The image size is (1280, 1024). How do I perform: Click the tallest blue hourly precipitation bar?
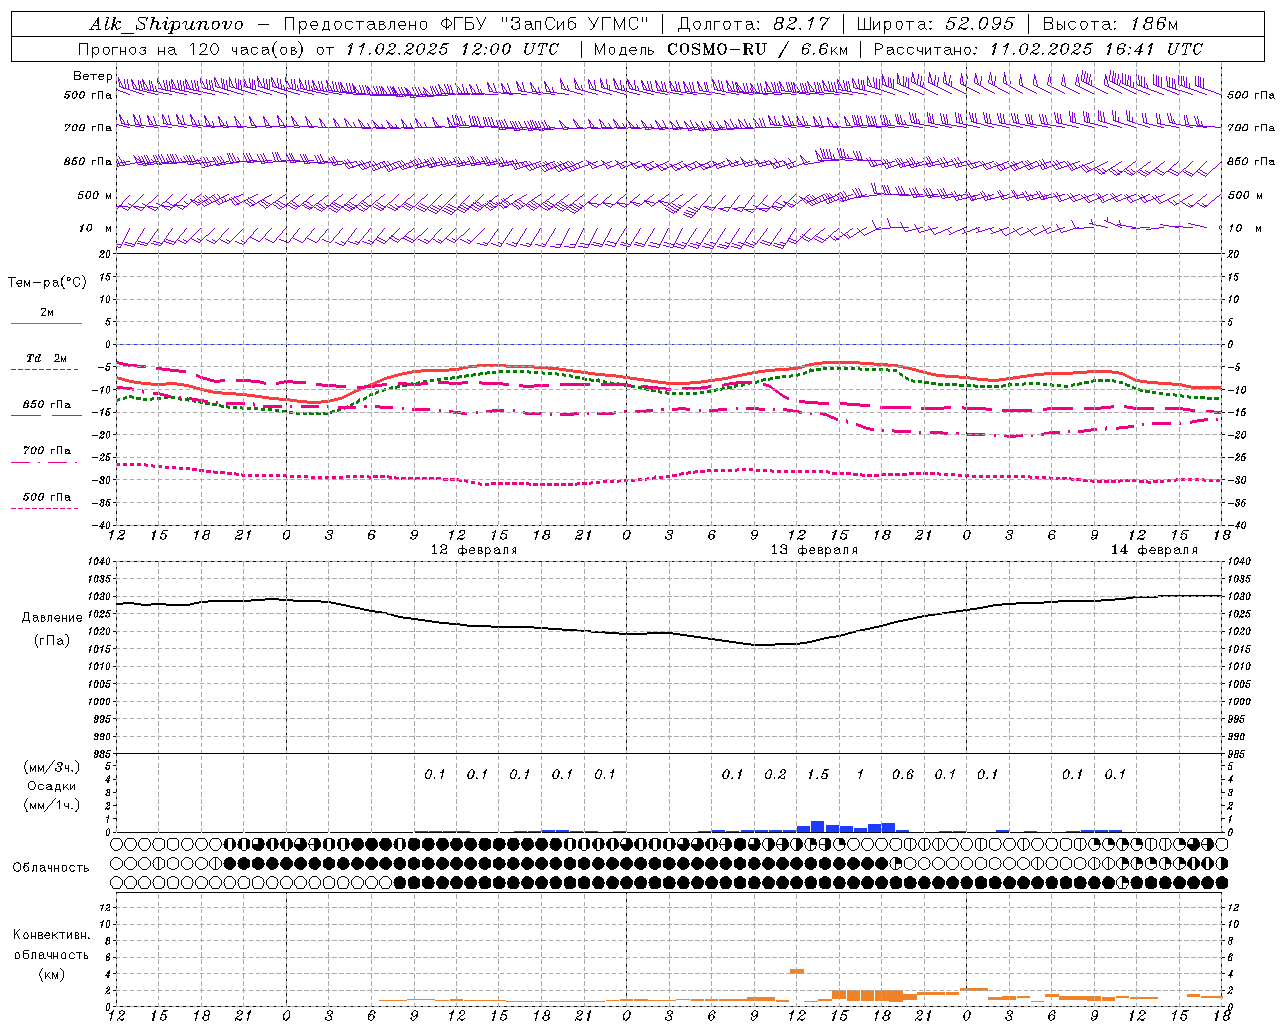[817, 826]
